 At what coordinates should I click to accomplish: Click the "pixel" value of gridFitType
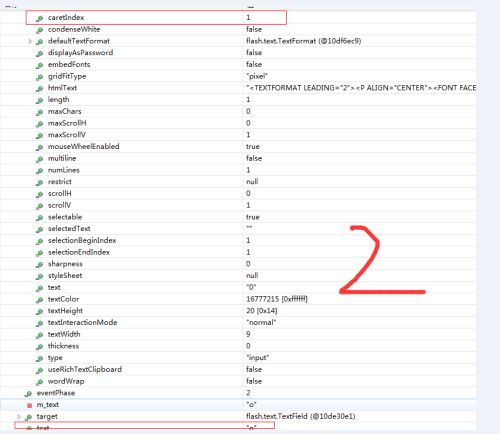point(257,76)
